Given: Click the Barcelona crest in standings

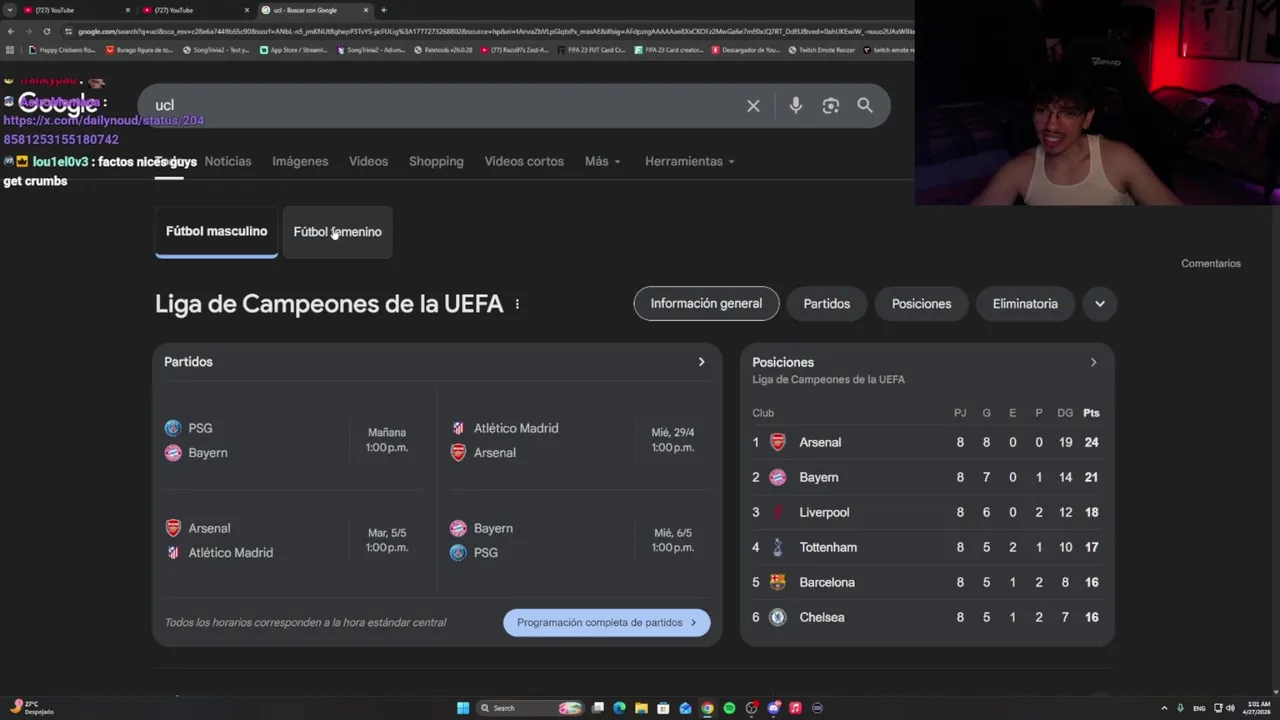Looking at the screenshot, I should coord(778,582).
